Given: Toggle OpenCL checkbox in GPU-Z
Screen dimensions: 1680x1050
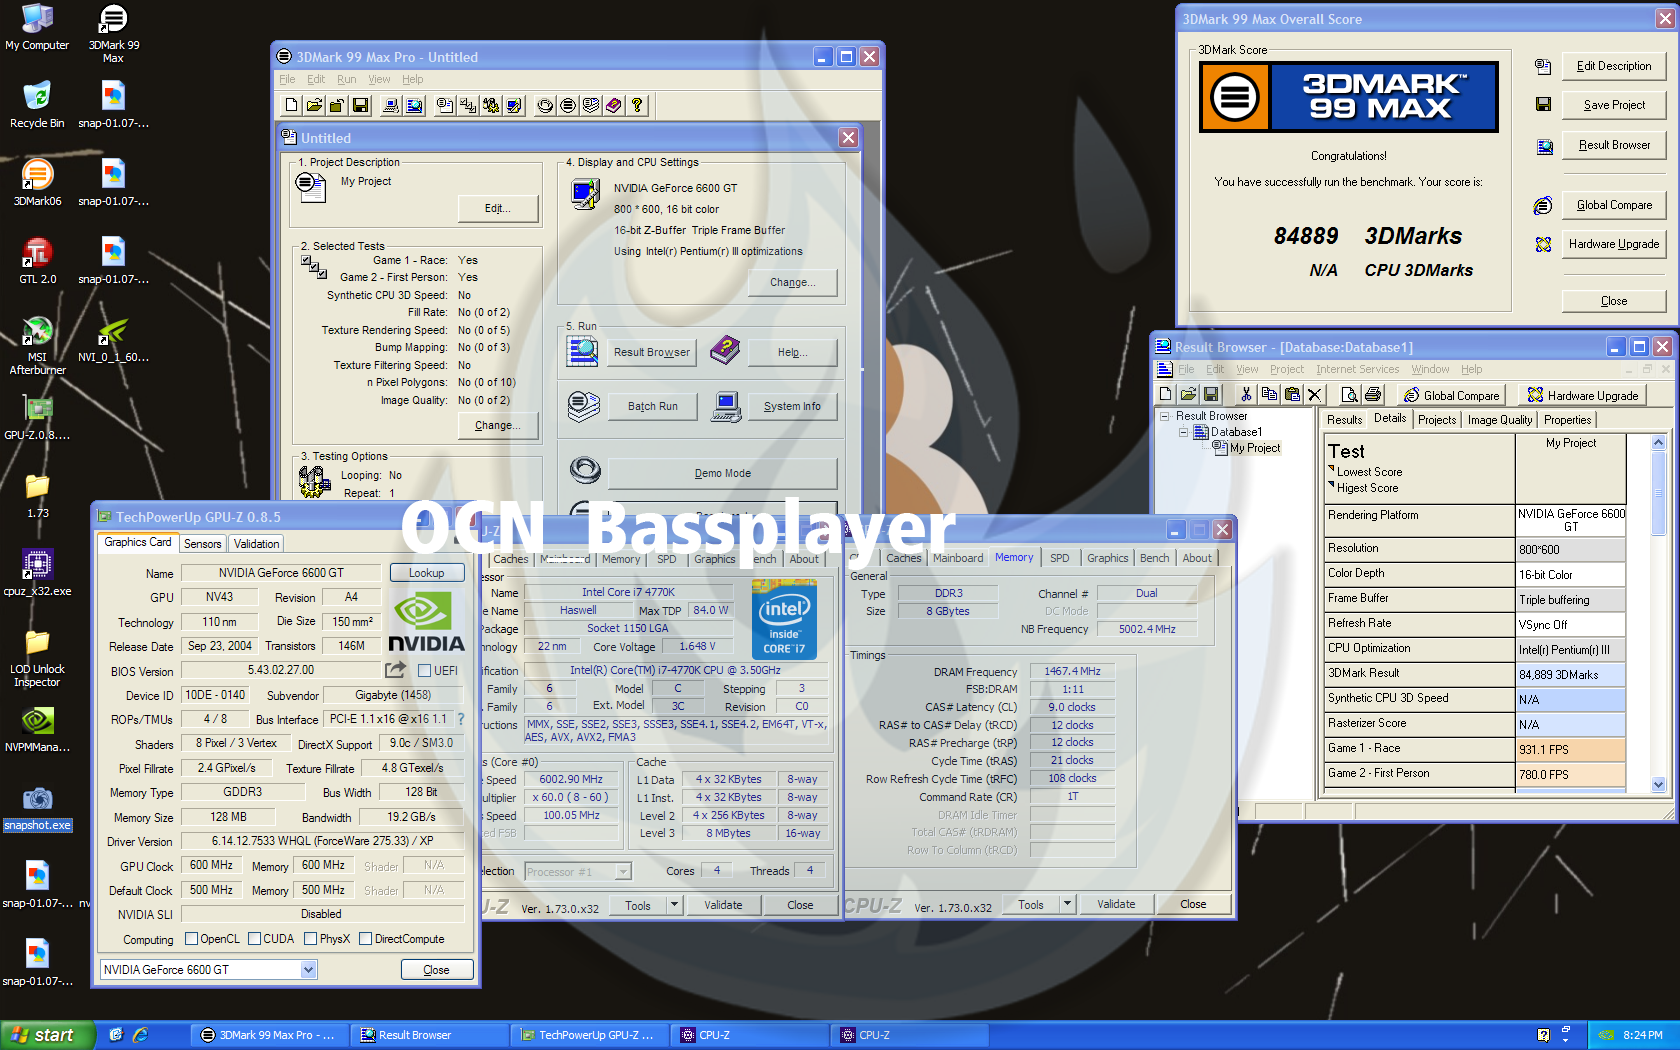Looking at the screenshot, I should [x=192, y=939].
